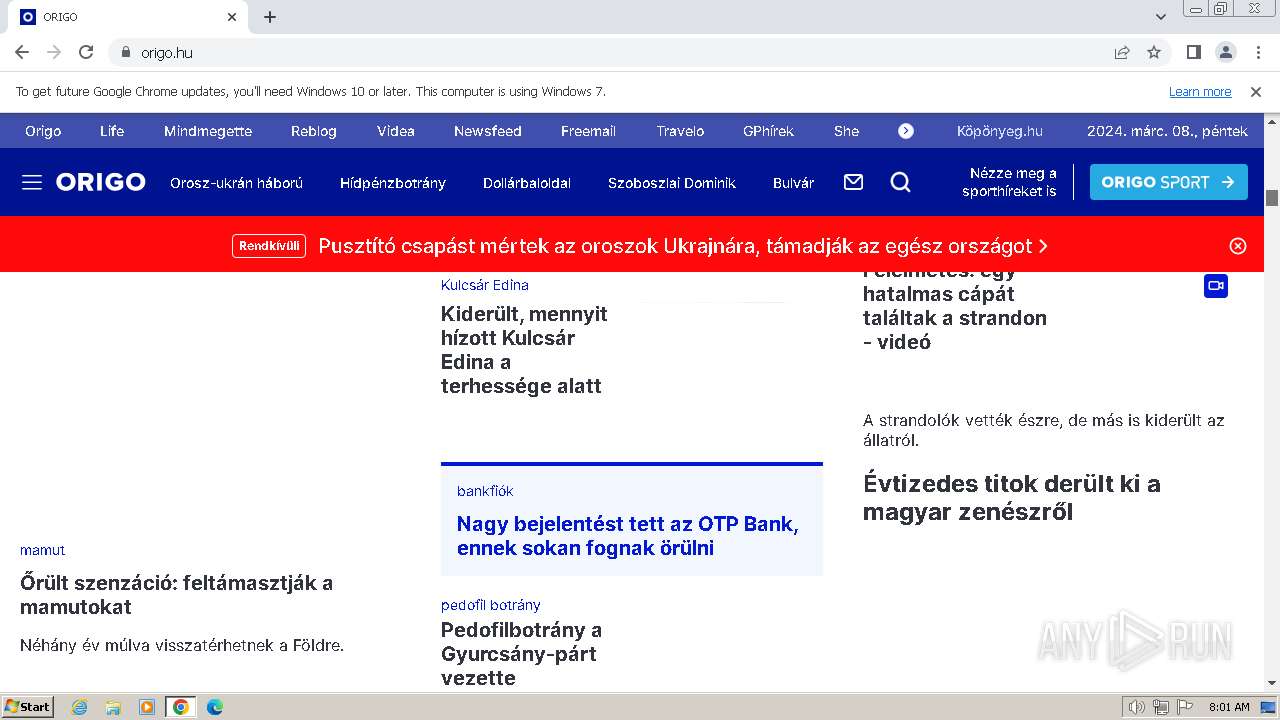Open a new browser tab

click(270, 17)
